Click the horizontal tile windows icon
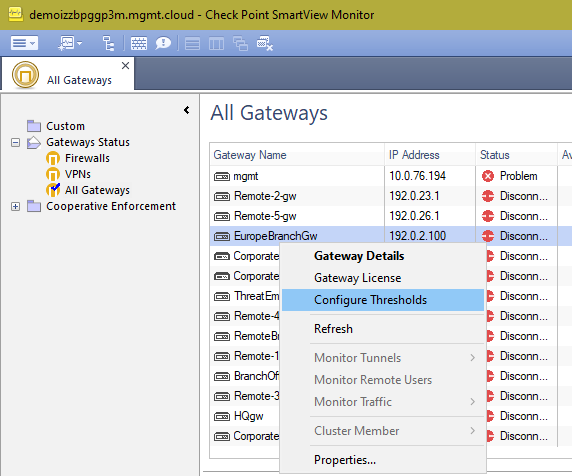This screenshot has width=572, height=476. 192,44
